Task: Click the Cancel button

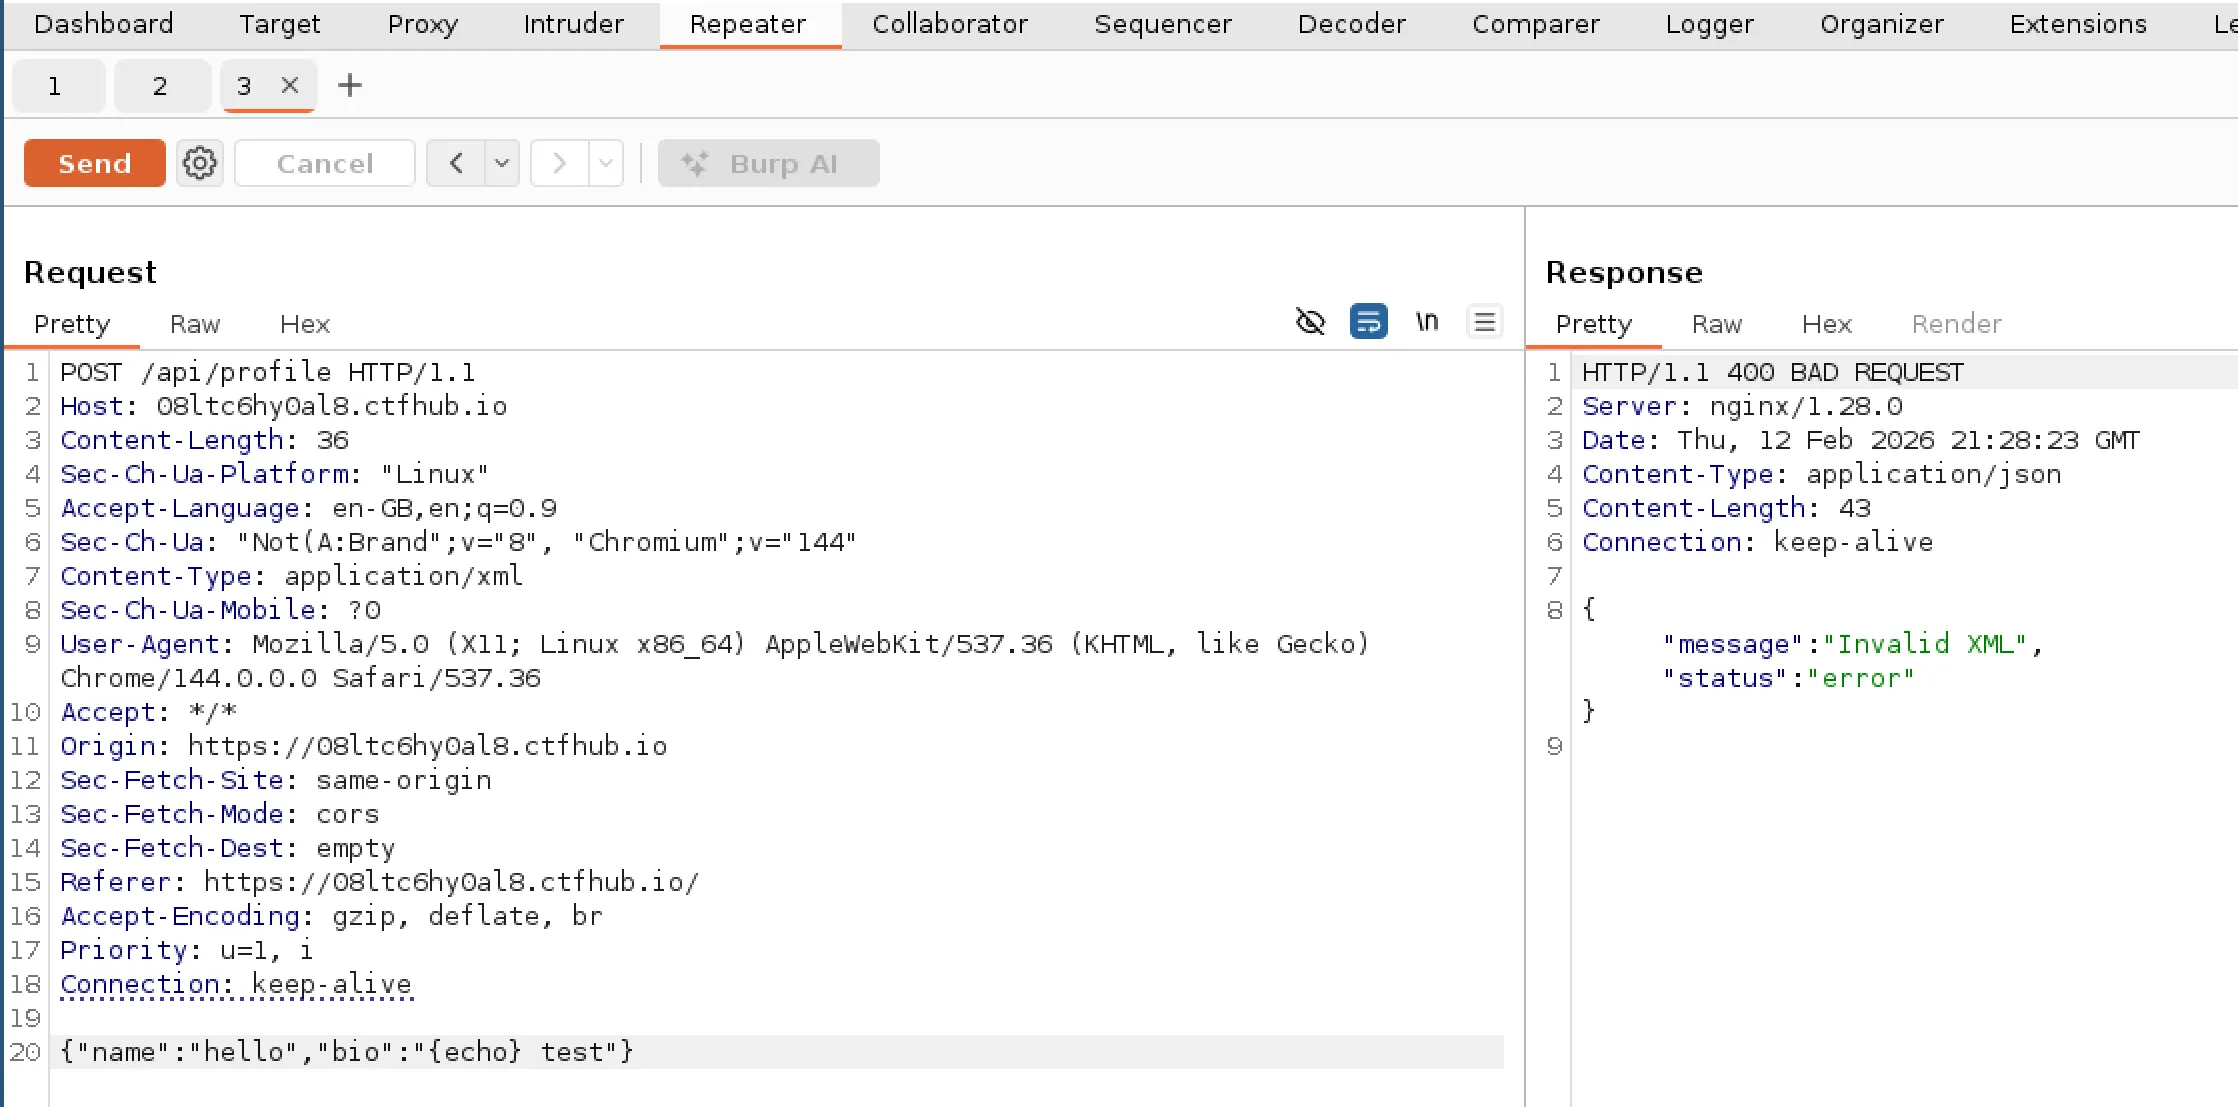Action: [324, 162]
